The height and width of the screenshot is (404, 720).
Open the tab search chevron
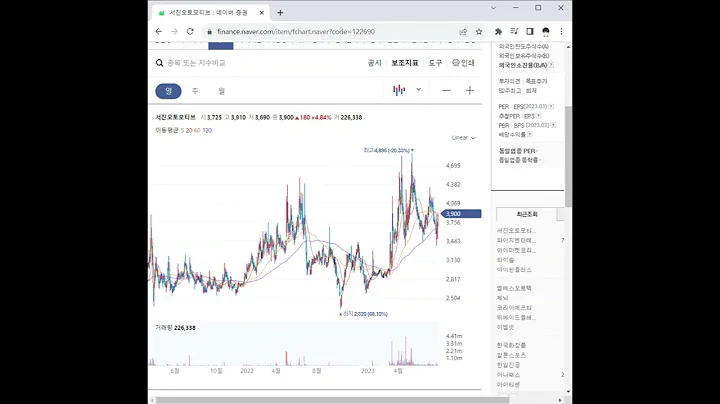click(x=494, y=8)
